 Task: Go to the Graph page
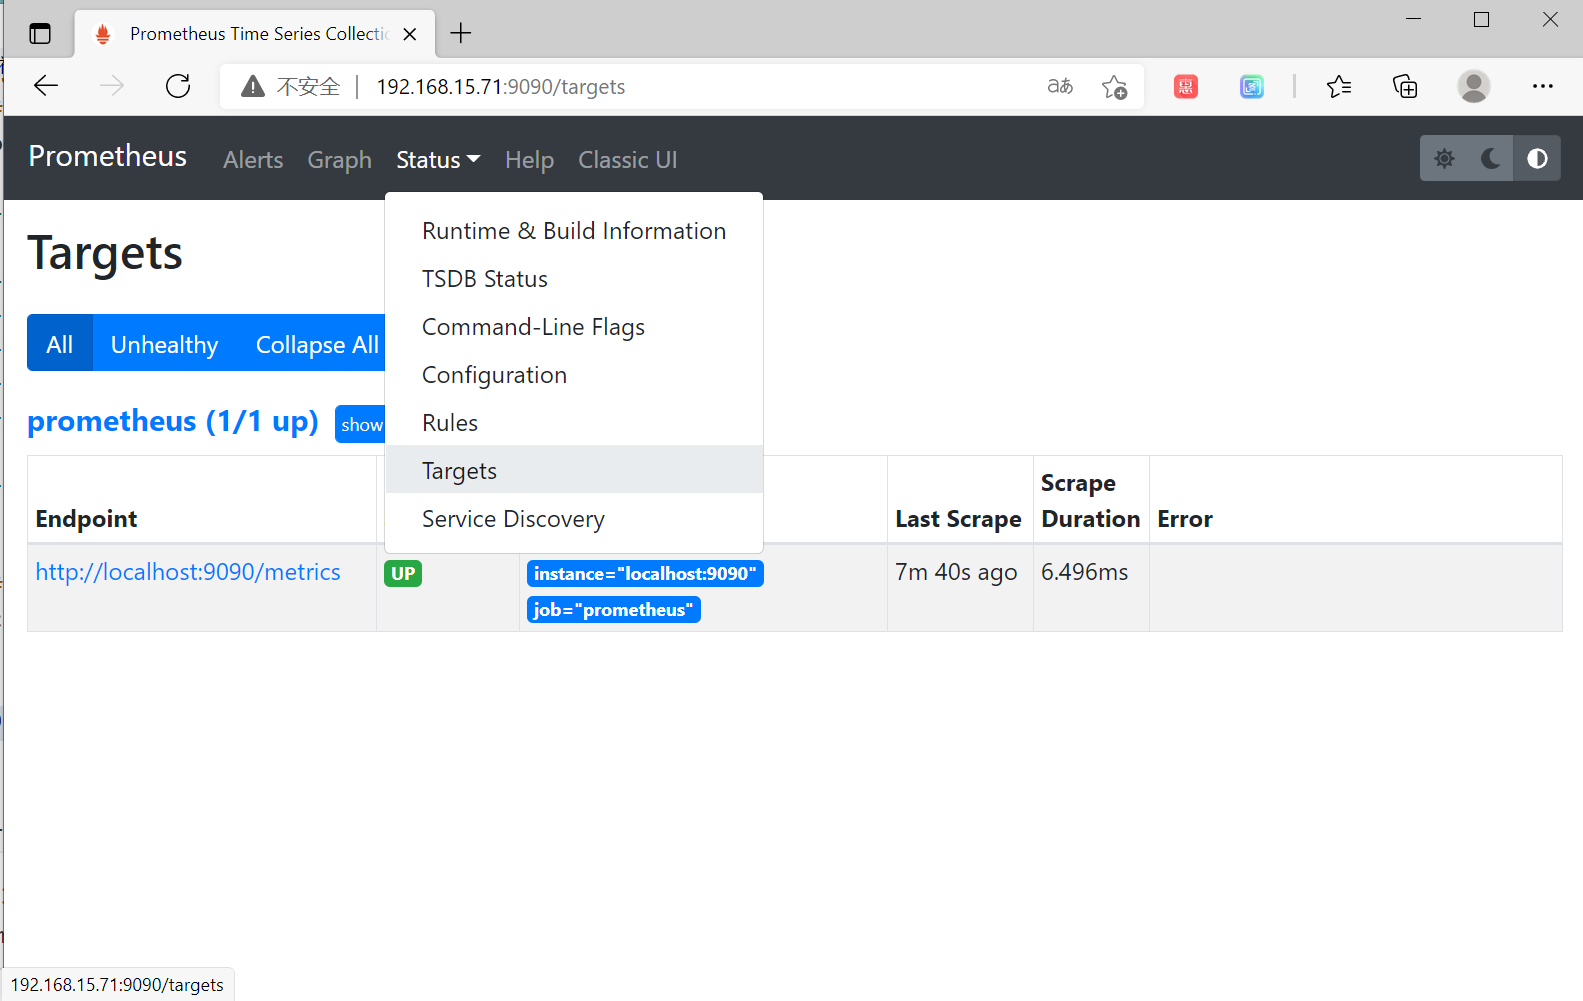pos(339,160)
